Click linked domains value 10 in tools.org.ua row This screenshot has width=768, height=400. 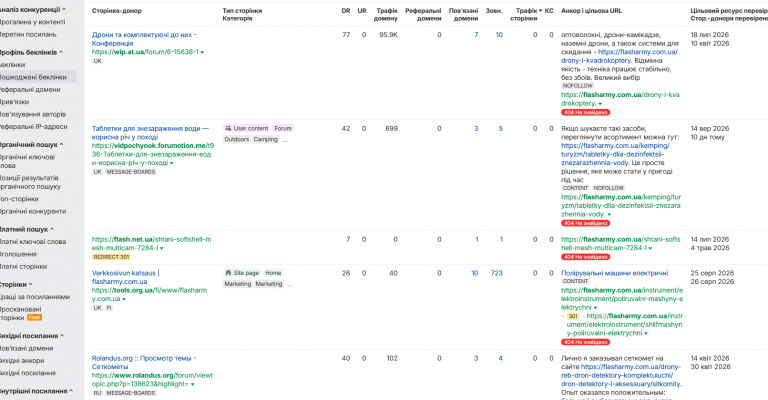coord(475,273)
